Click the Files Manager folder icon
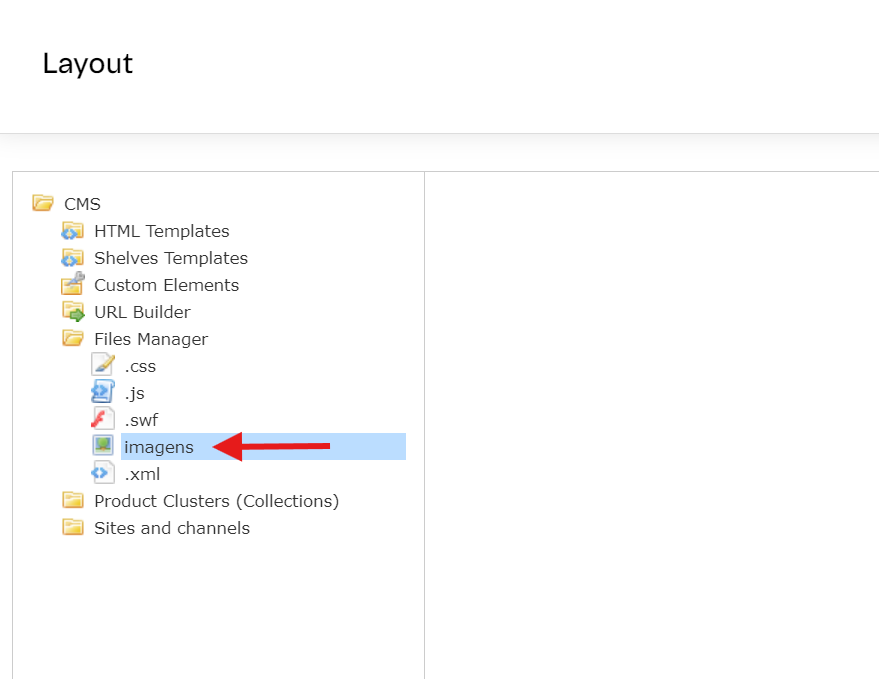 coord(72,338)
